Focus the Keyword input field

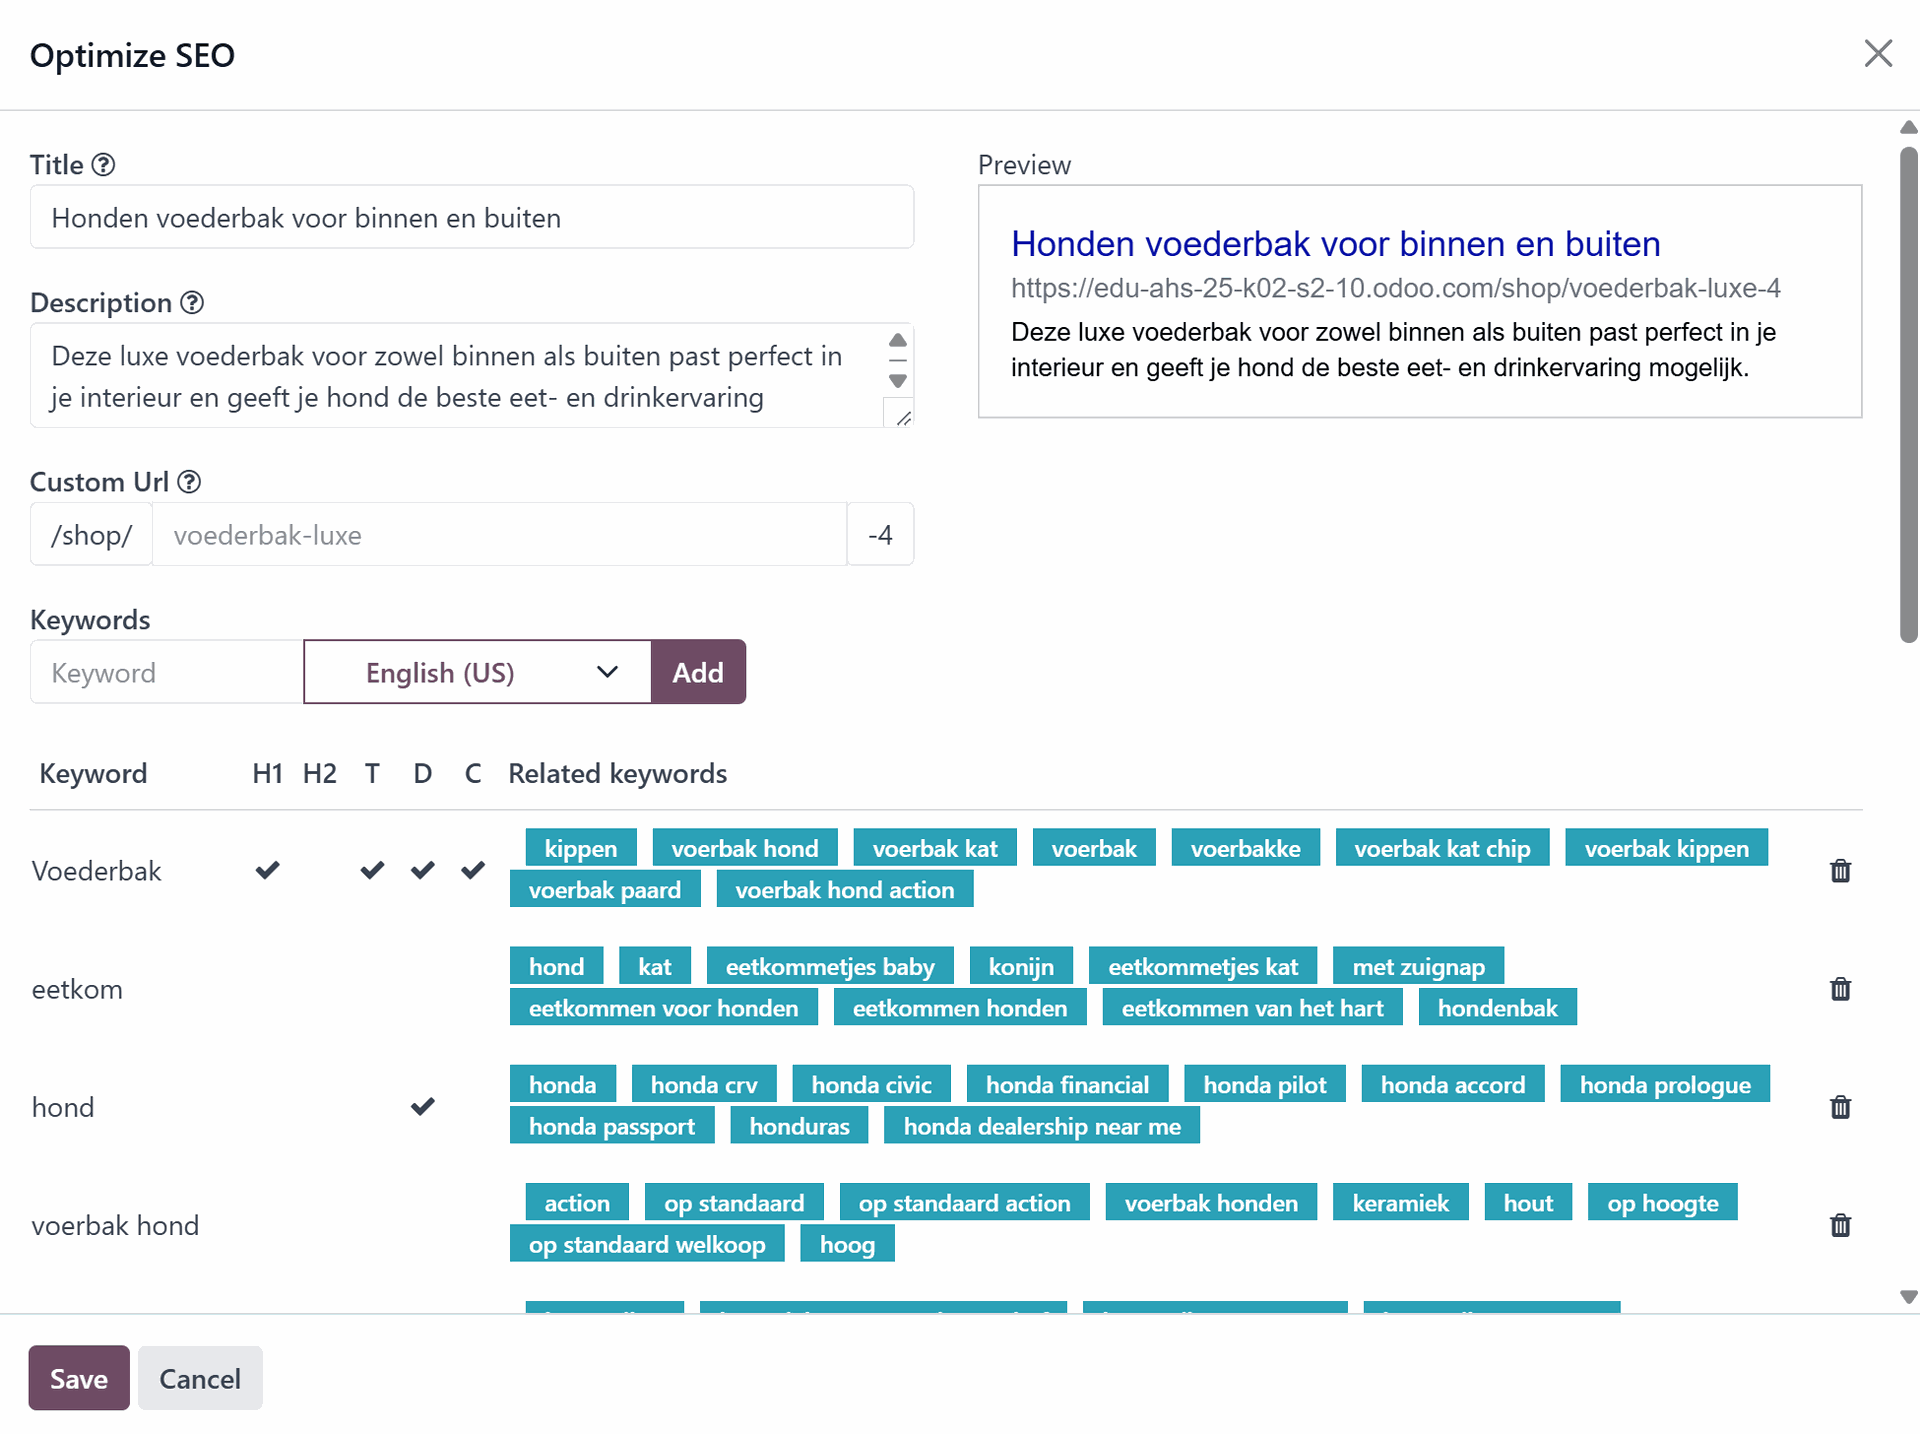click(x=167, y=672)
